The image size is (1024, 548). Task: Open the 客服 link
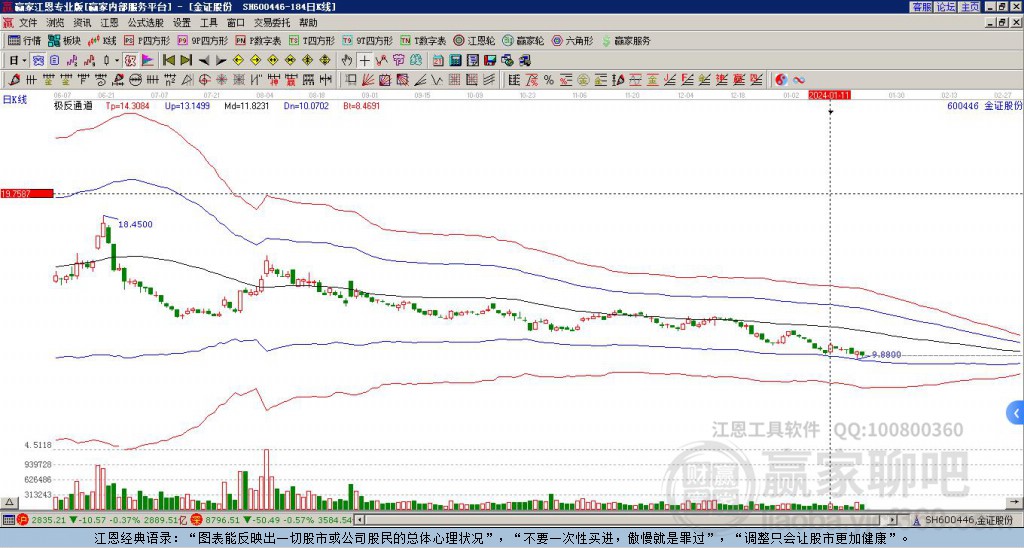tap(921, 7)
